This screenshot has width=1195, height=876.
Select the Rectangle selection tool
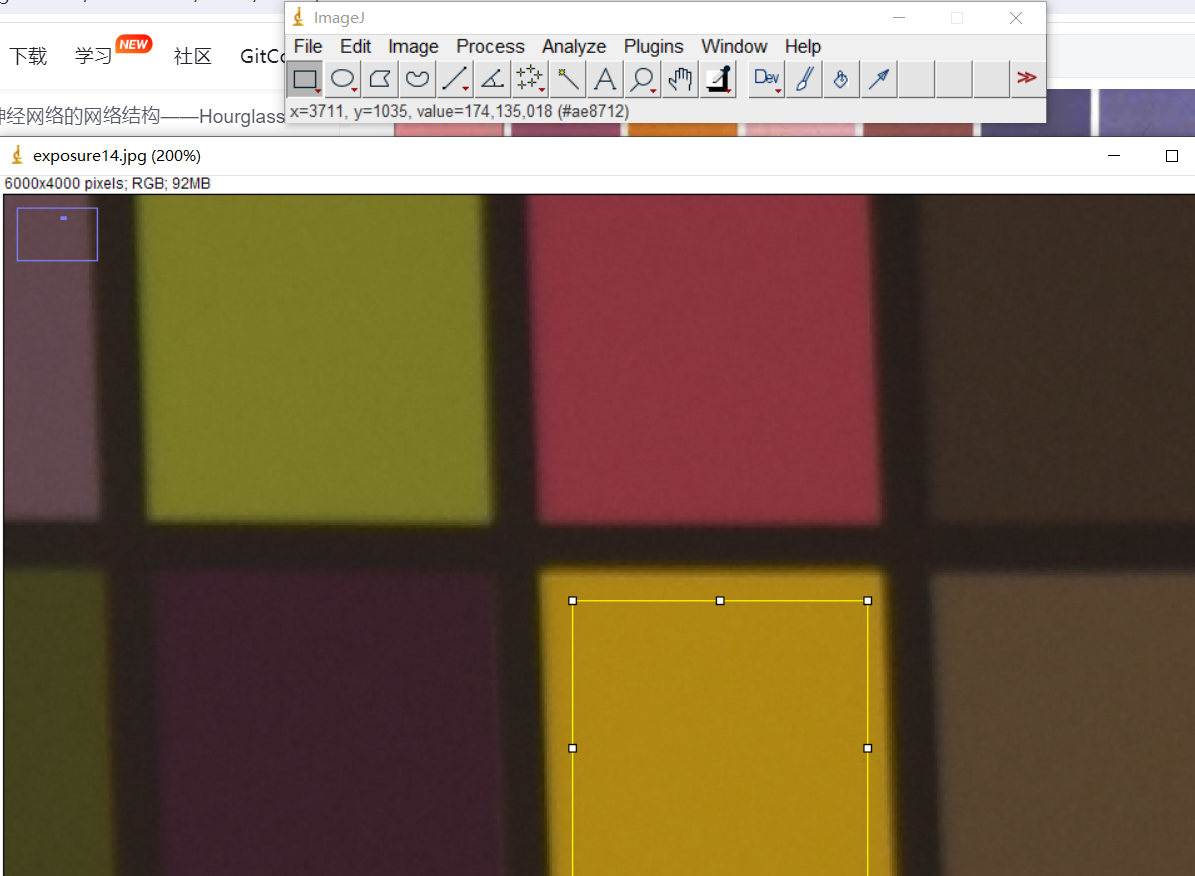(305, 79)
